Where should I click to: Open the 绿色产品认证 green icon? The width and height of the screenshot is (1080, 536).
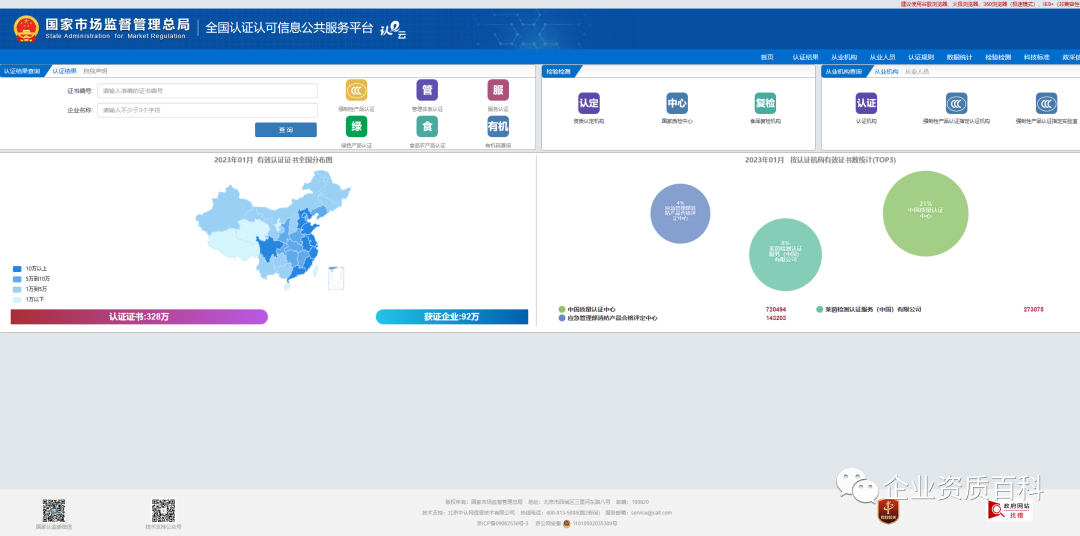356,127
